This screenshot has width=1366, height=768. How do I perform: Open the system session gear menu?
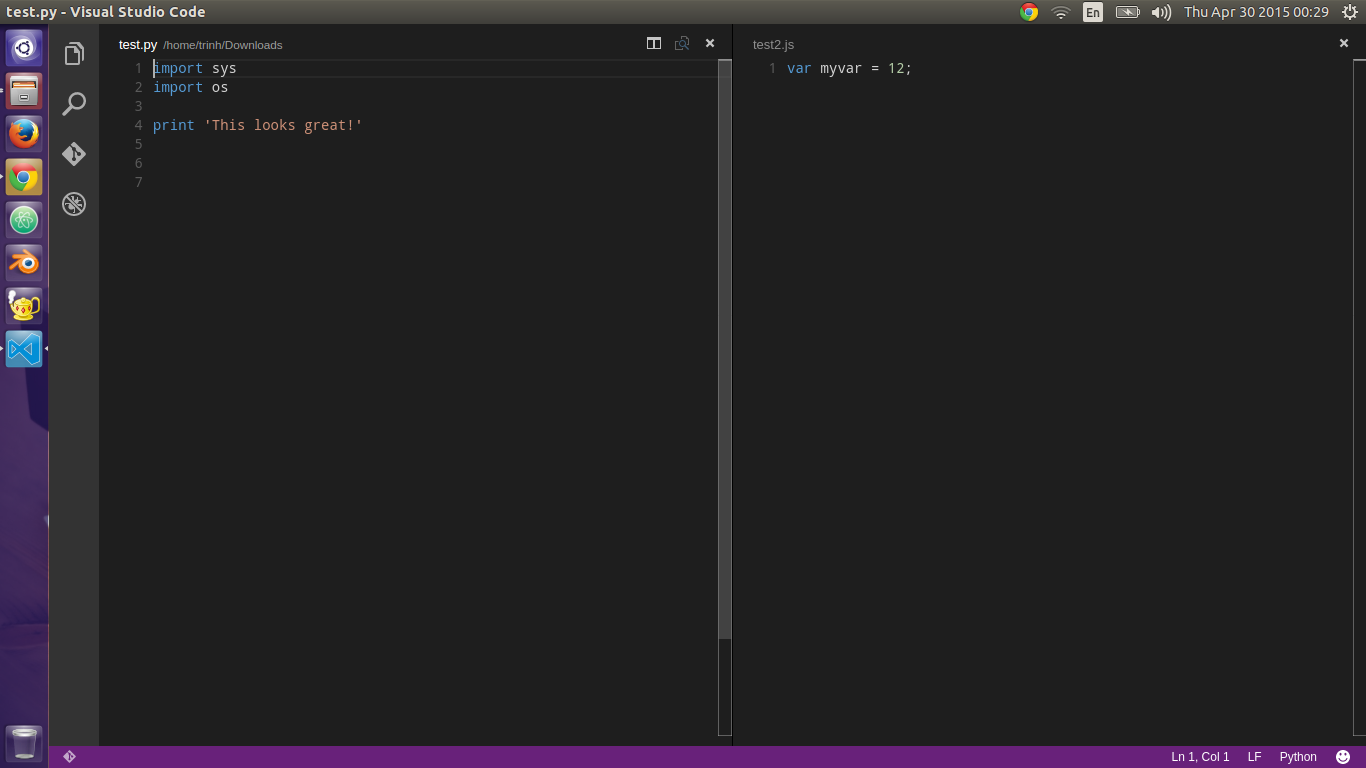(1349, 12)
